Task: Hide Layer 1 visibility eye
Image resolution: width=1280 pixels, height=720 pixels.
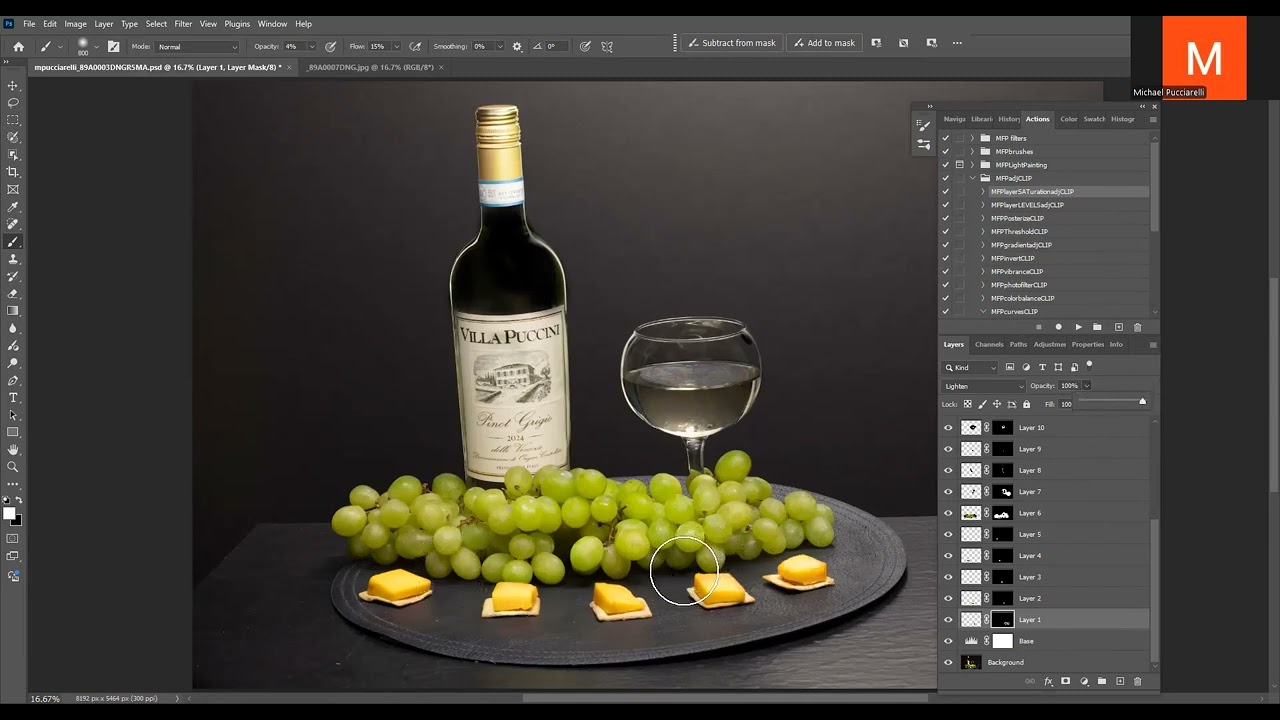Action: (x=948, y=620)
